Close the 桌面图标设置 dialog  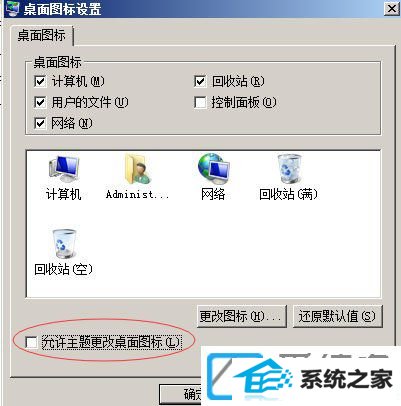click(391, 8)
